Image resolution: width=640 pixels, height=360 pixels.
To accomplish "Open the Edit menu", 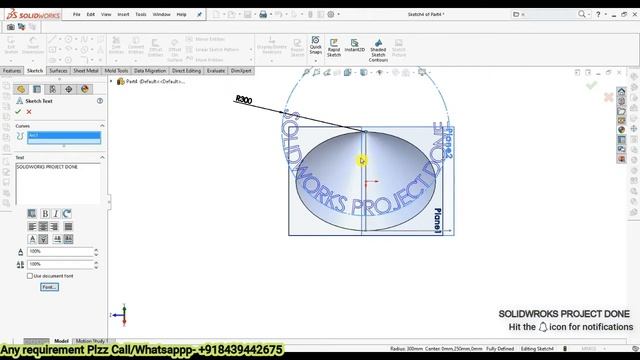I will 91,14.
